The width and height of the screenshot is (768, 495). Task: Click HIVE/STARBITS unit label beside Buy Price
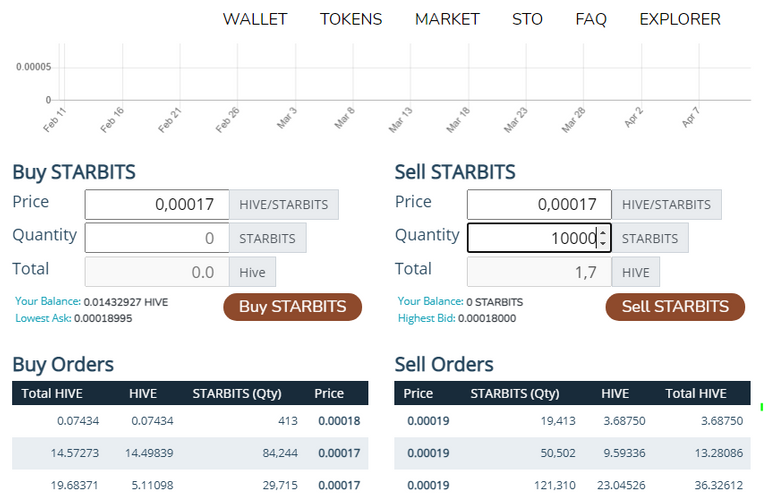click(x=284, y=204)
